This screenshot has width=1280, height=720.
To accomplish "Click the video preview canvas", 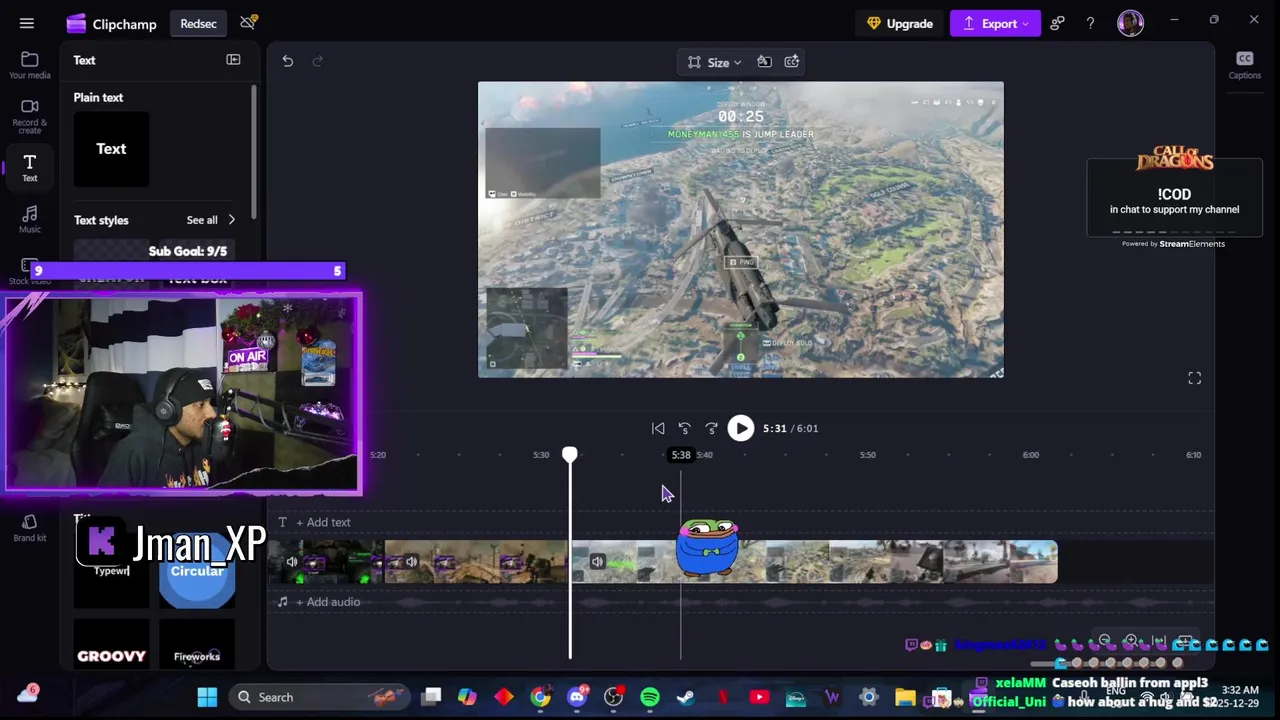I will (740, 230).
